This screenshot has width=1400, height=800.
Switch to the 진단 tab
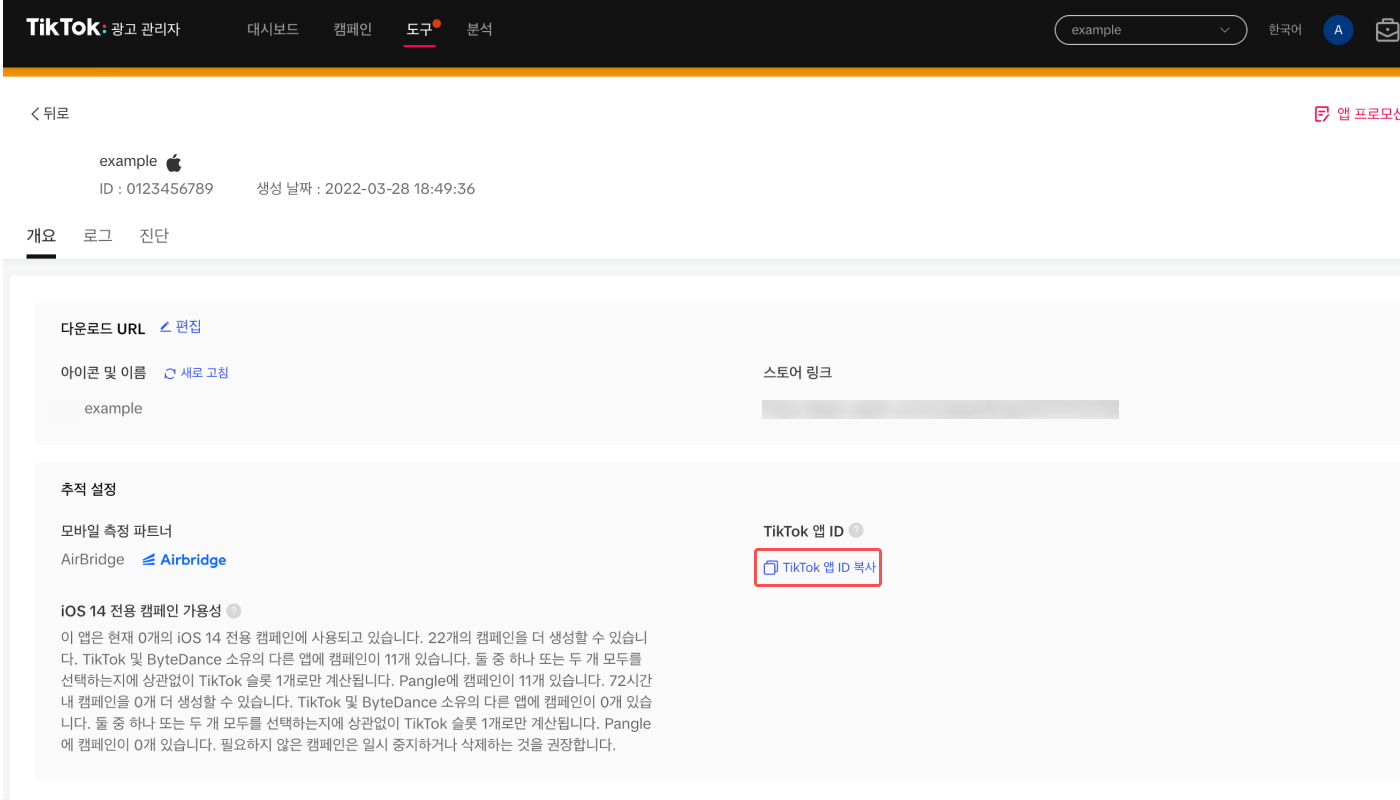[154, 236]
